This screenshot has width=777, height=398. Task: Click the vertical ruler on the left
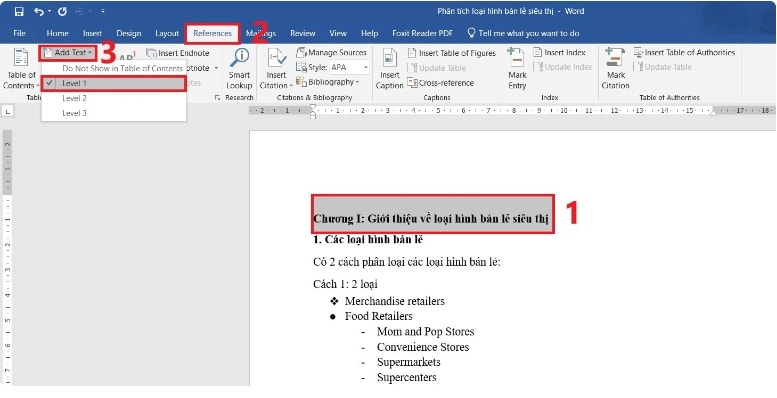[7, 258]
